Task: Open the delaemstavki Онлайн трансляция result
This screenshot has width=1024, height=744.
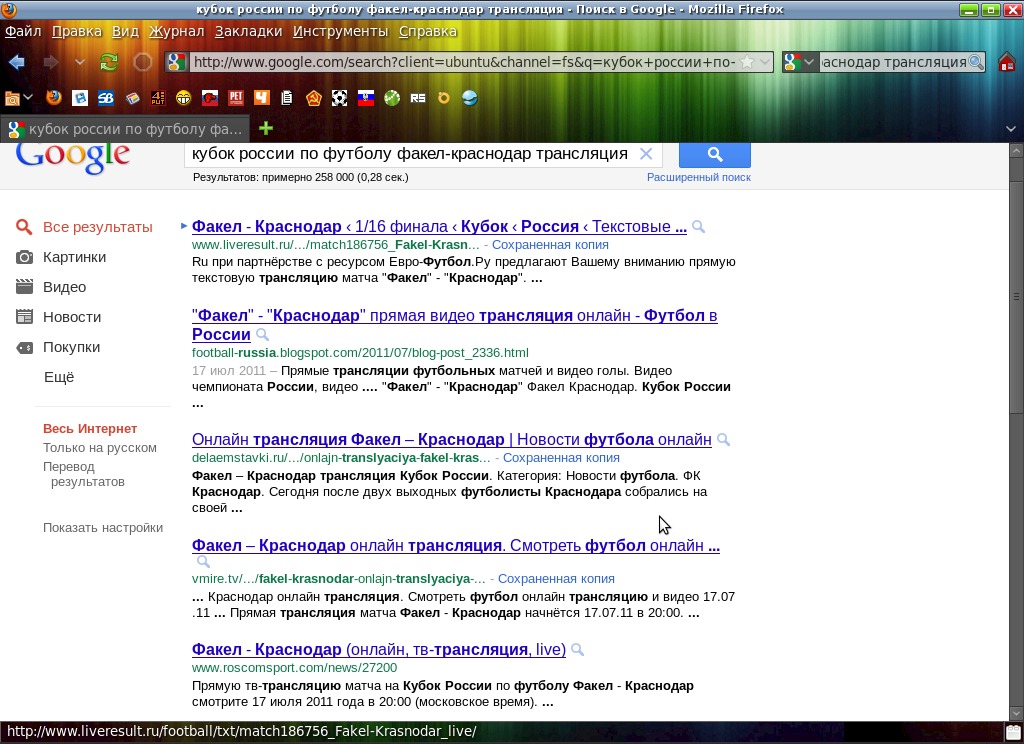Action: 451,440
